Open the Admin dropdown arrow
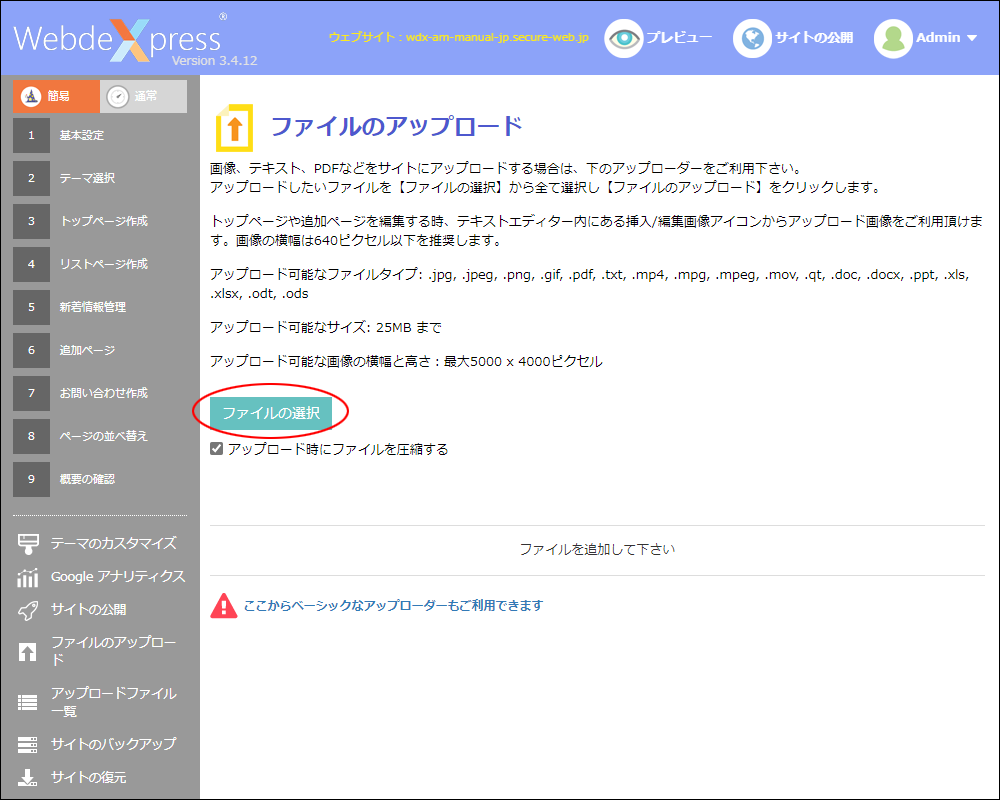 [x=972, y=38]
